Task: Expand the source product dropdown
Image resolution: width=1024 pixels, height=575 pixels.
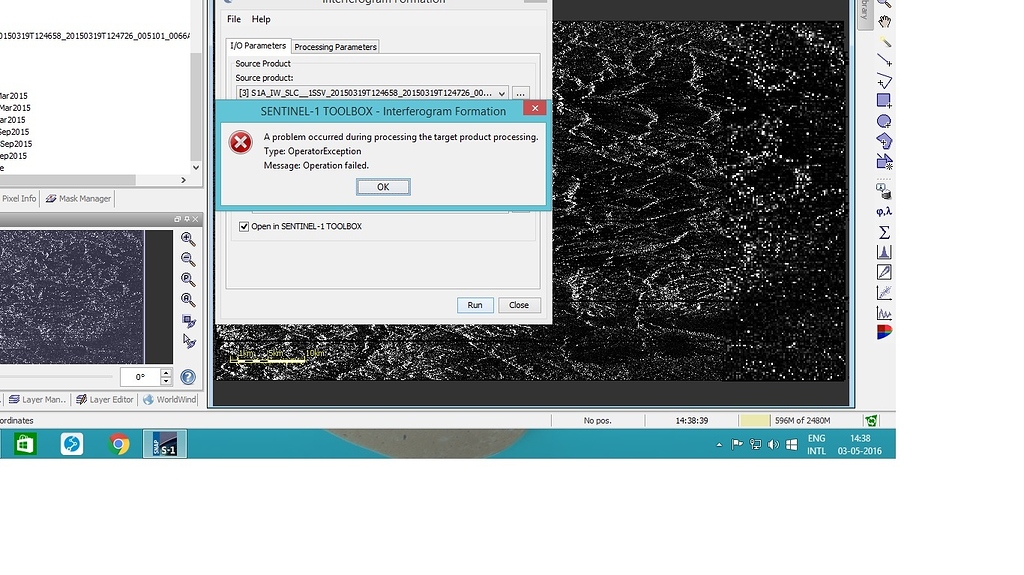Action: tap(502, 93)
